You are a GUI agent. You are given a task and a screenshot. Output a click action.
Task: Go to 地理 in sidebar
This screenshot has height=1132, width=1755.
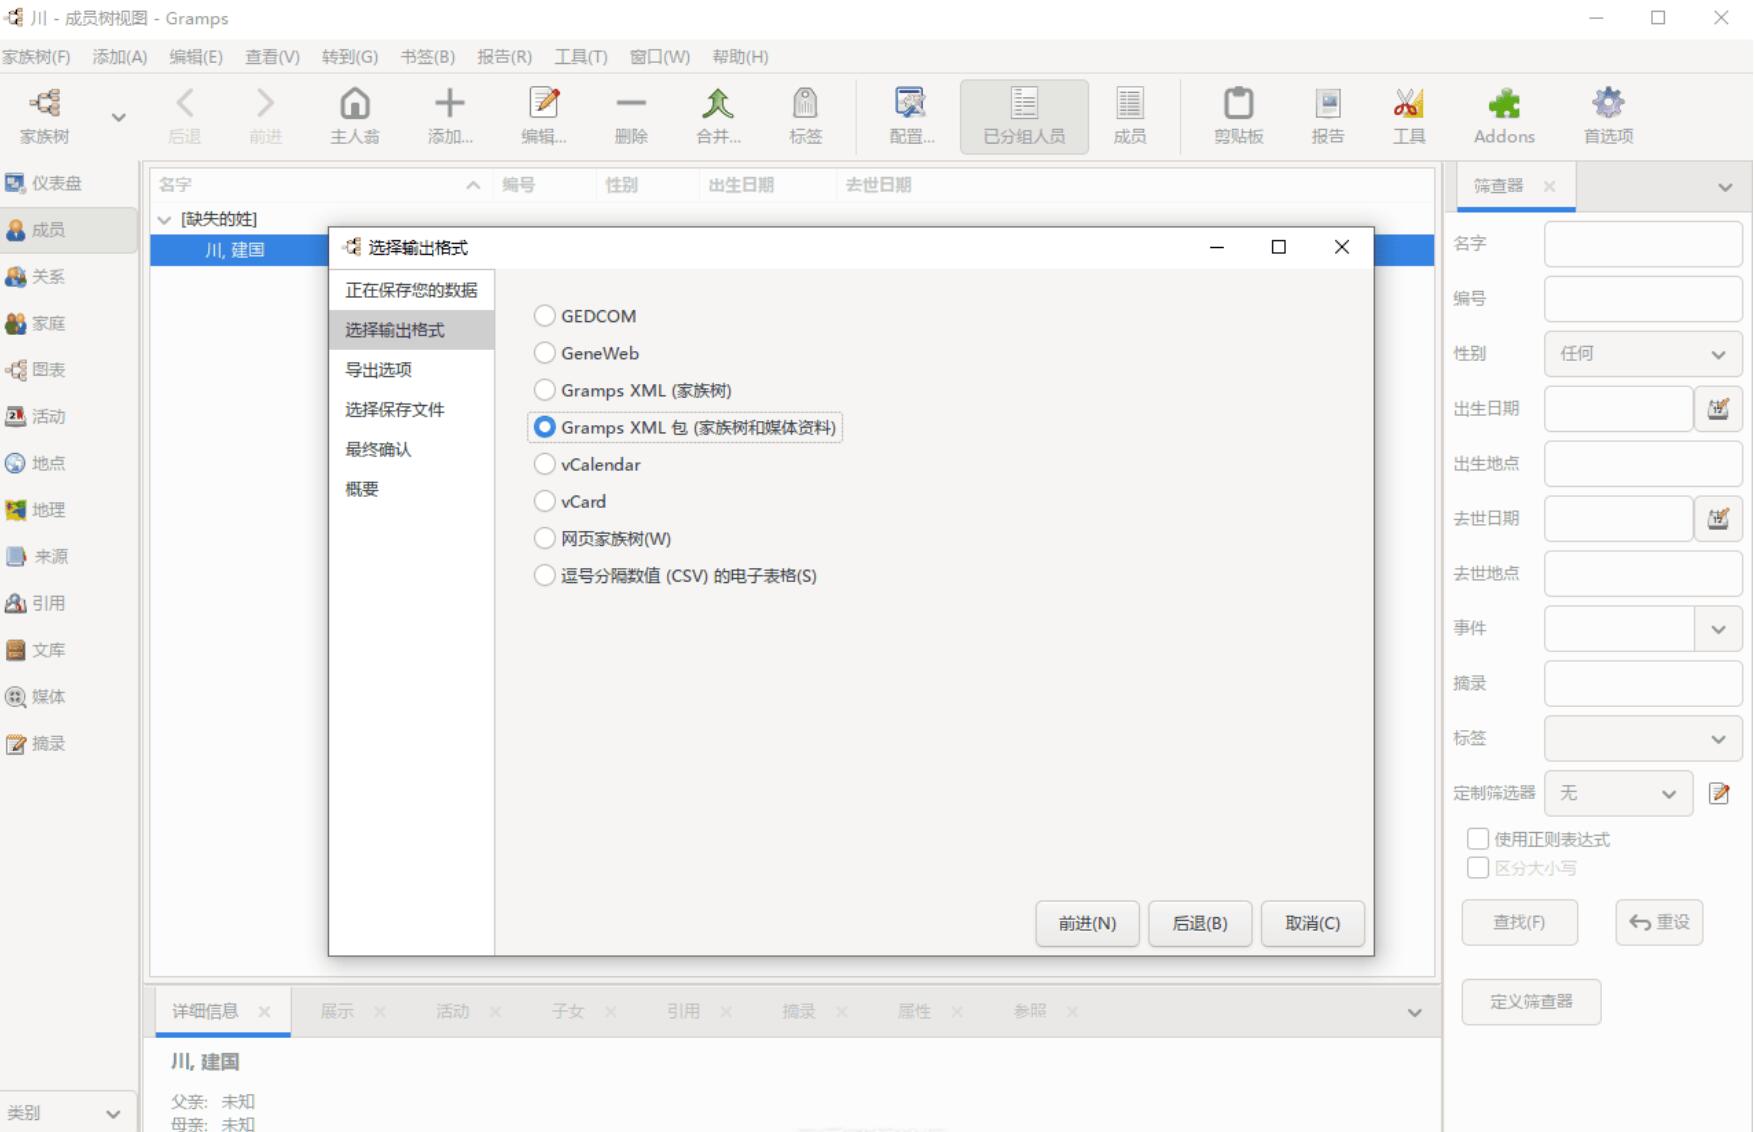68,510
